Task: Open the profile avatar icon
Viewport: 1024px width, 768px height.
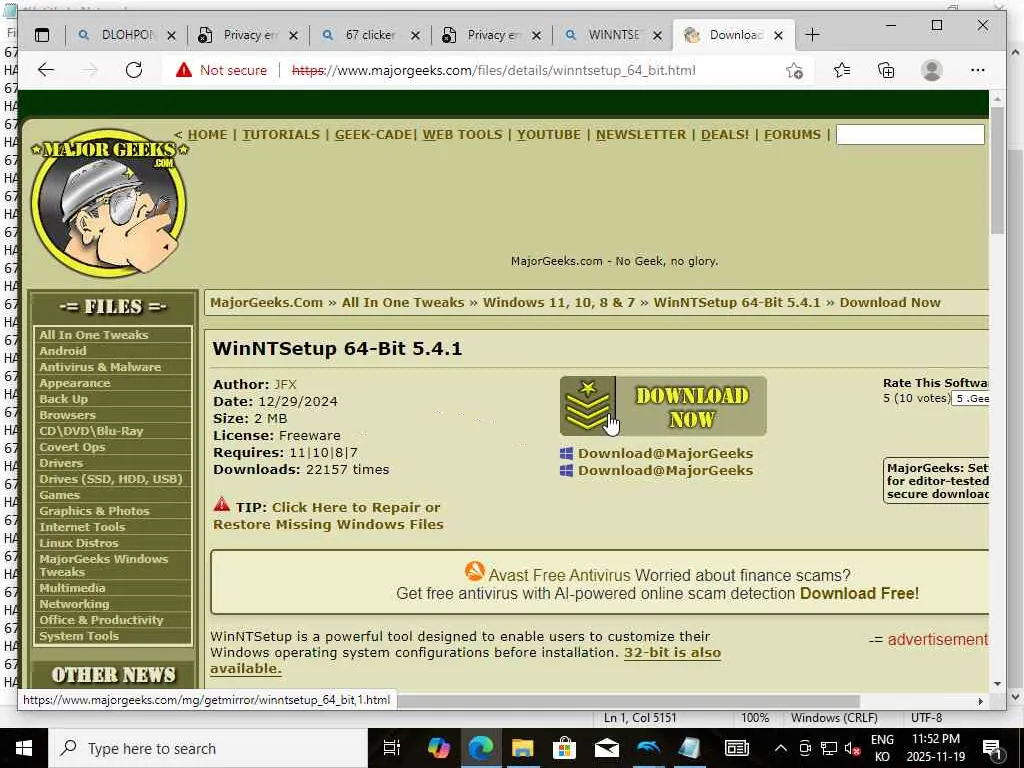Action: pyautogui.click(x=931, y=70)
